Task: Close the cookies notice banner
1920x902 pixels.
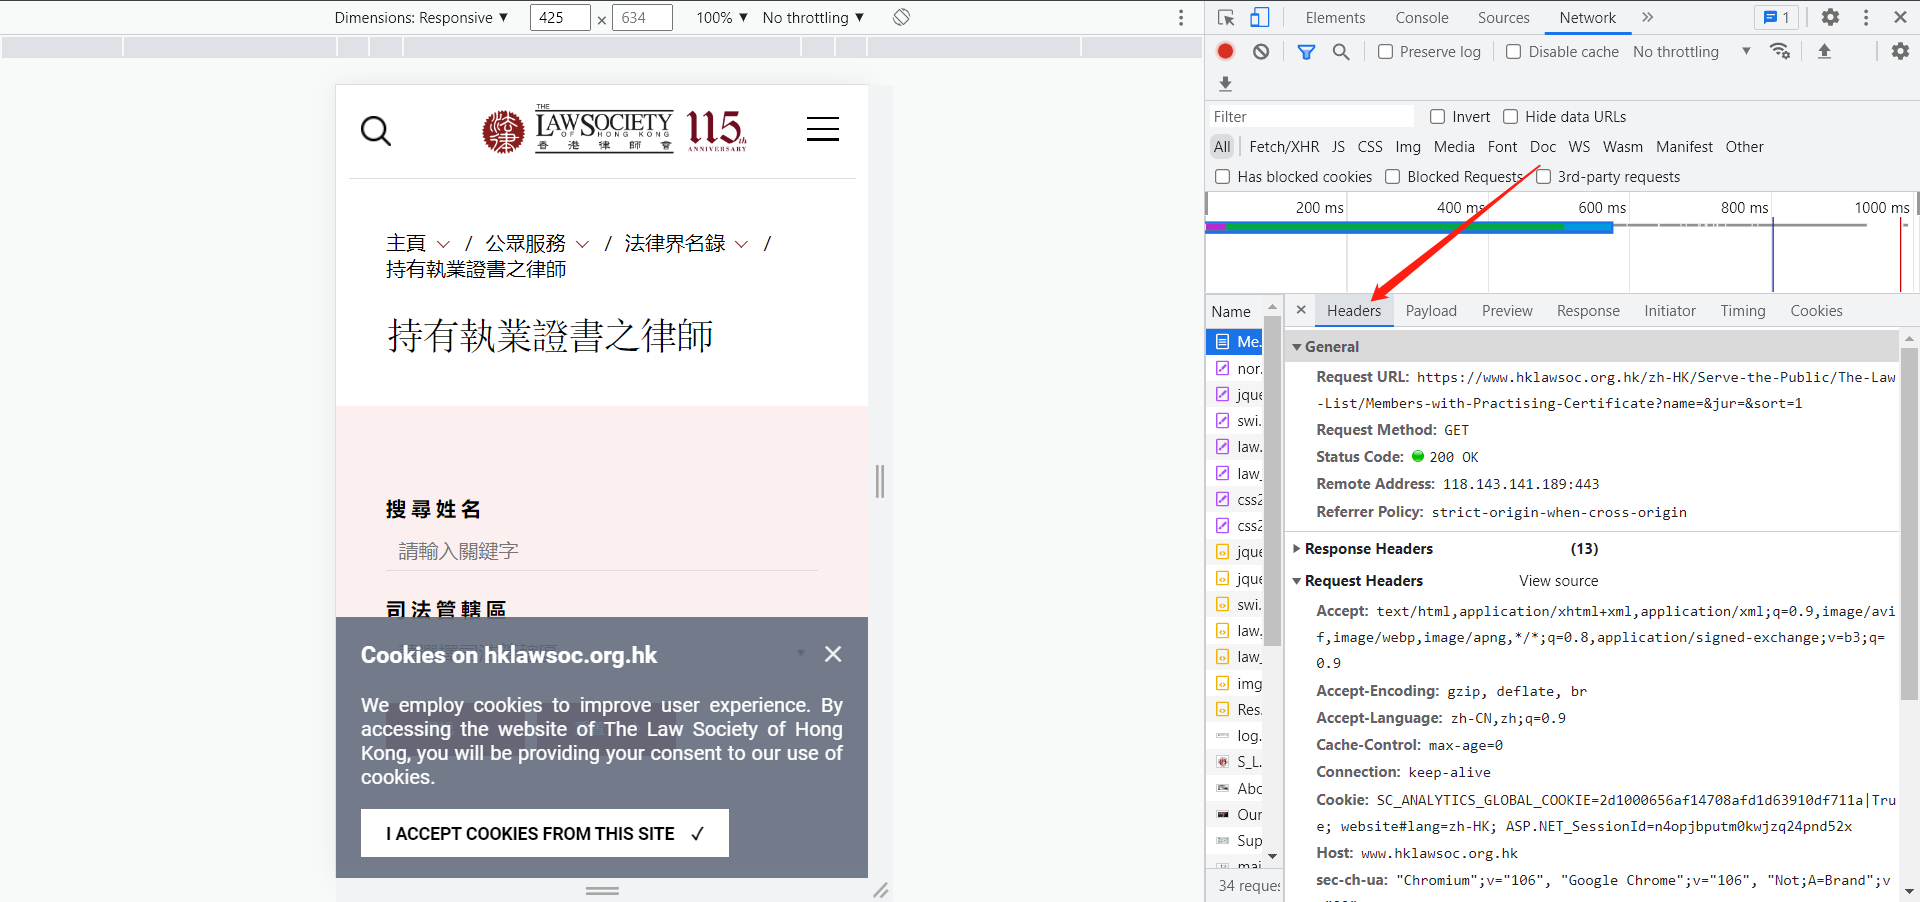Action: [x=833, y=654]
